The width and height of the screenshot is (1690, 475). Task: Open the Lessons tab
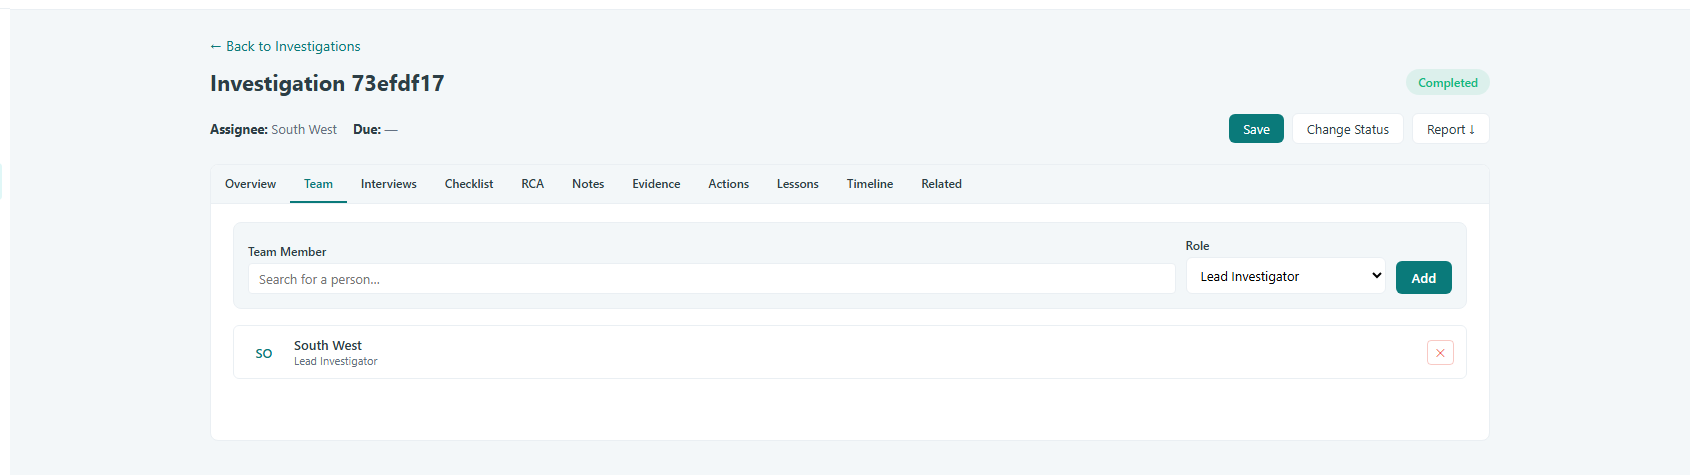click(798, 184)
